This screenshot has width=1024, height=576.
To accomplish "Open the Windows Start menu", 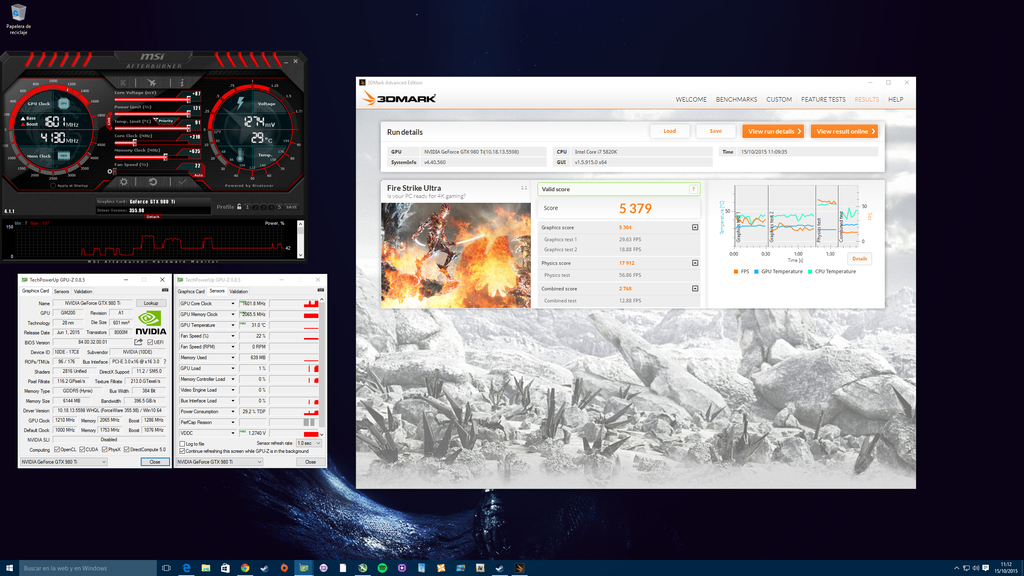I will click(9, 568).
